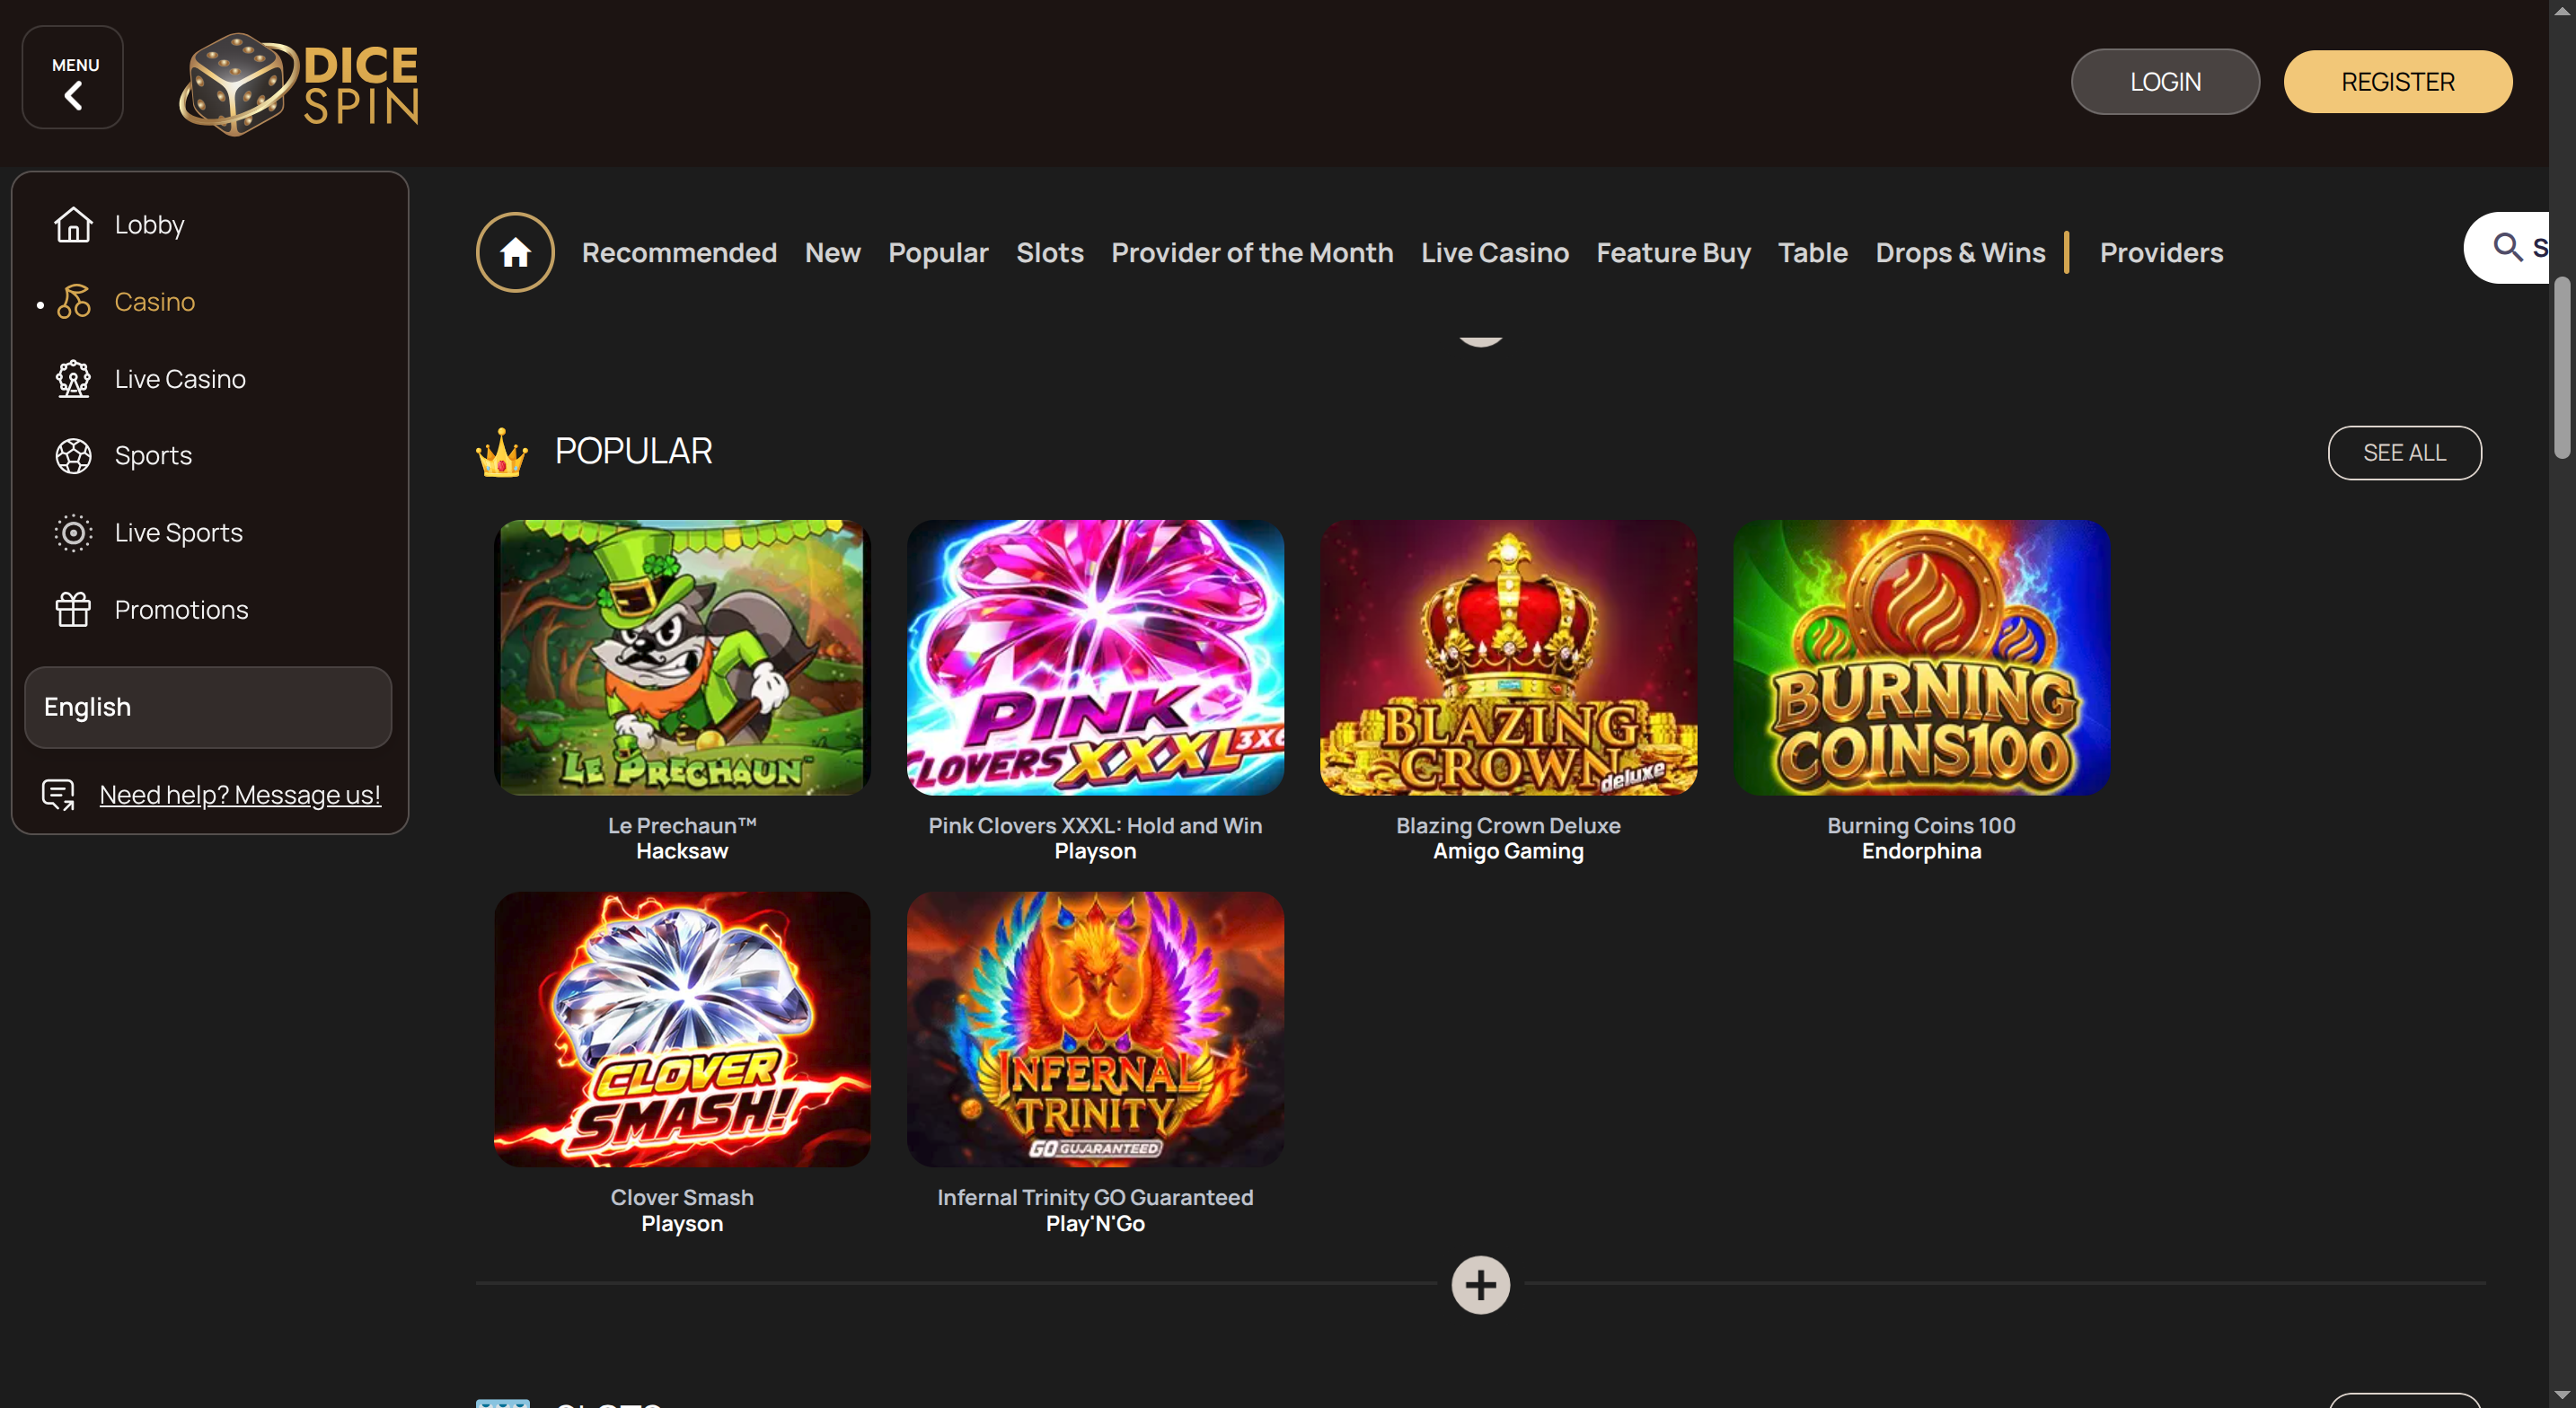This screenshot has width=2576, height=1408.
Task: Click the page vertical scrollbar thumb
Action: coord(2561,368)
